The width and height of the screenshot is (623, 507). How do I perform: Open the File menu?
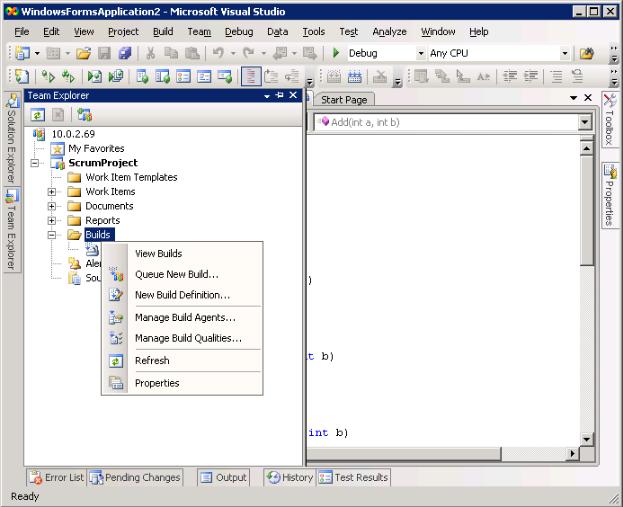21,32
